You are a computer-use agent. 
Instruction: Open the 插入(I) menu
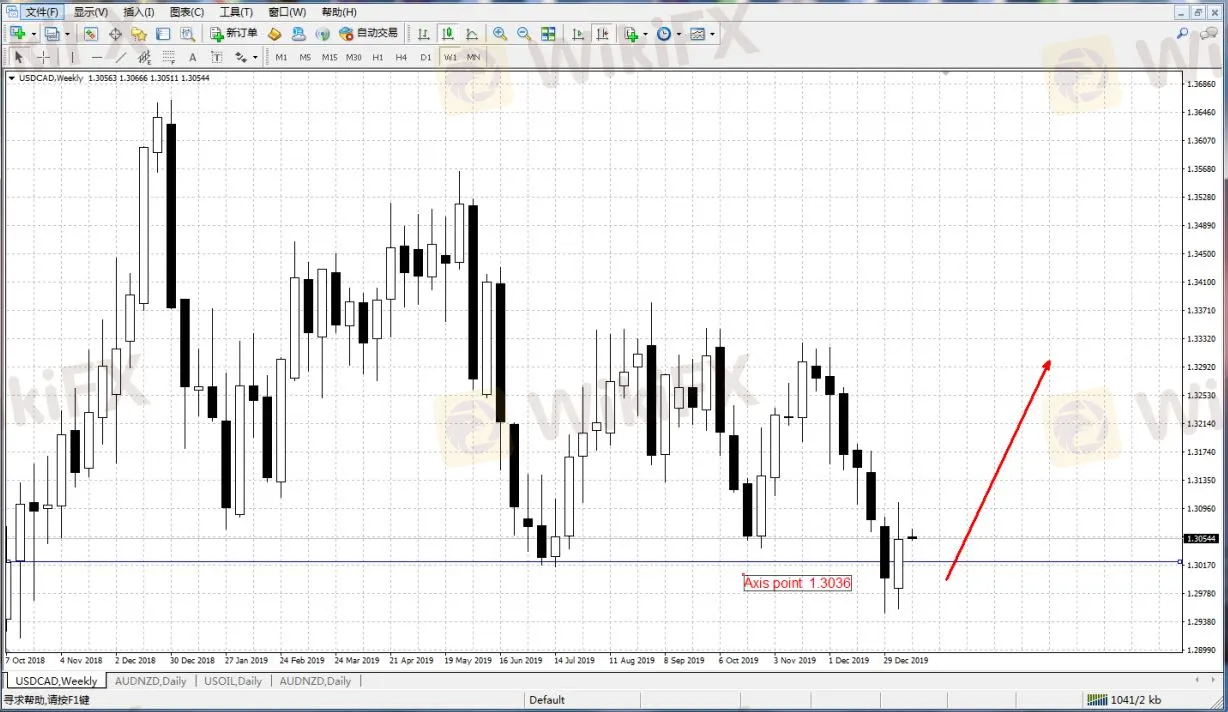[139, 12]
